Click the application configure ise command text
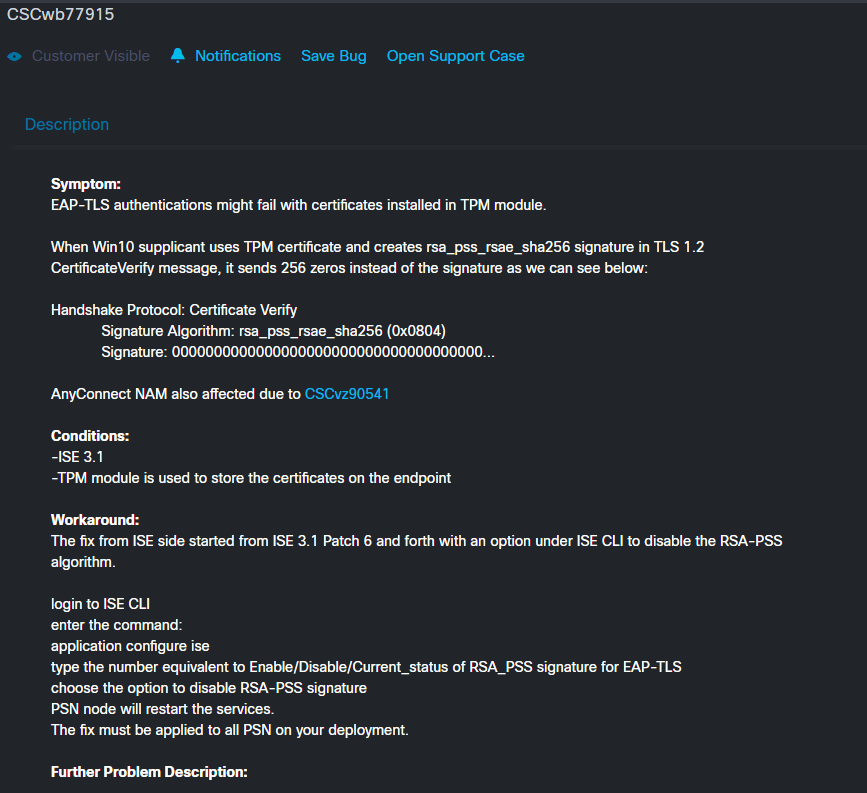This screenshot has height=793, width=867. (130, 646)
